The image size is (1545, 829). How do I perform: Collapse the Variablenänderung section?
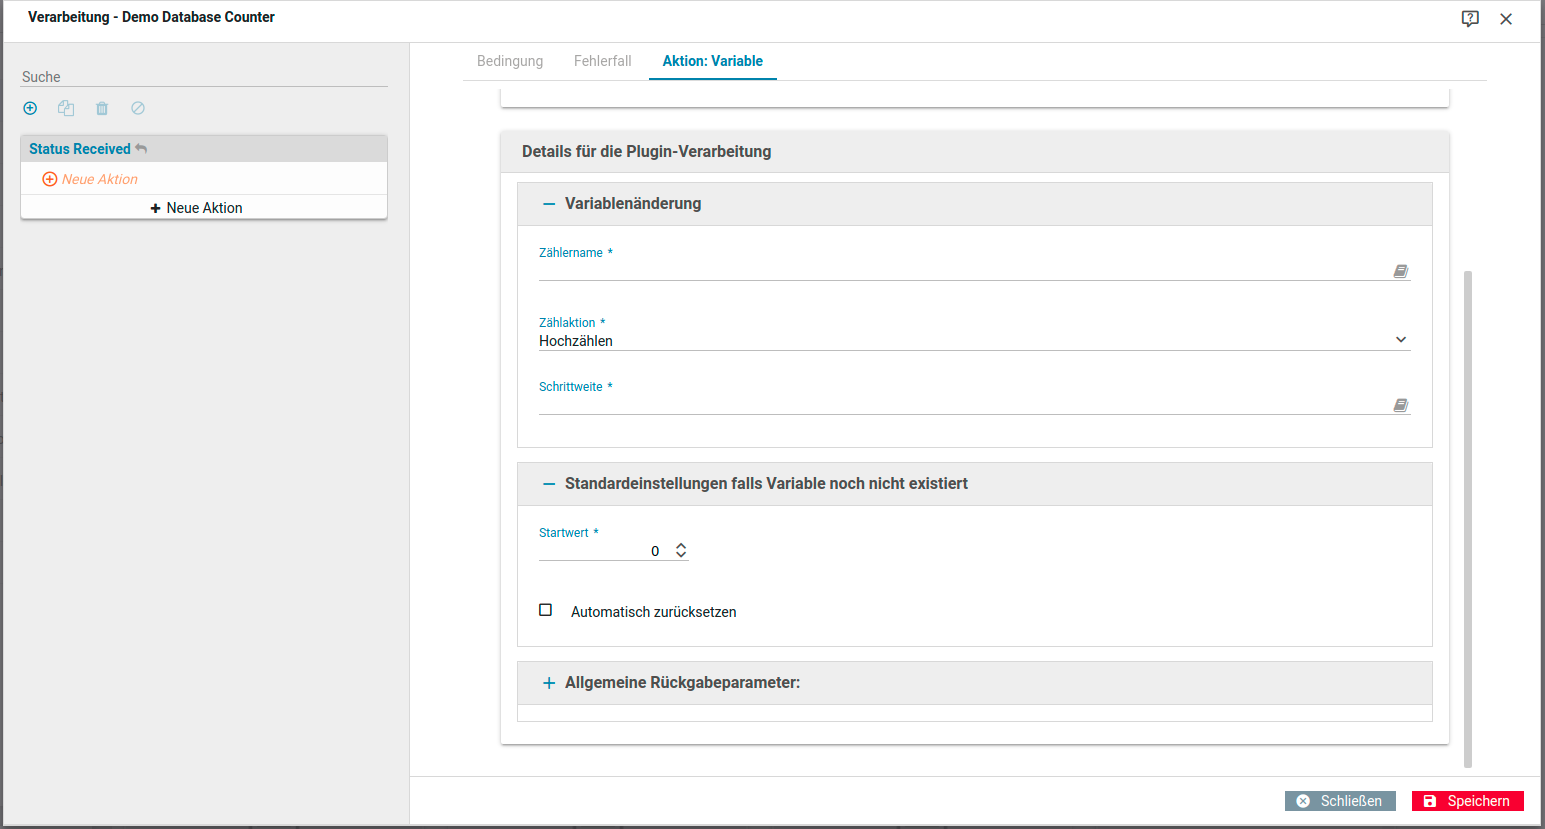pyautogui.click(x=548, y=204)
